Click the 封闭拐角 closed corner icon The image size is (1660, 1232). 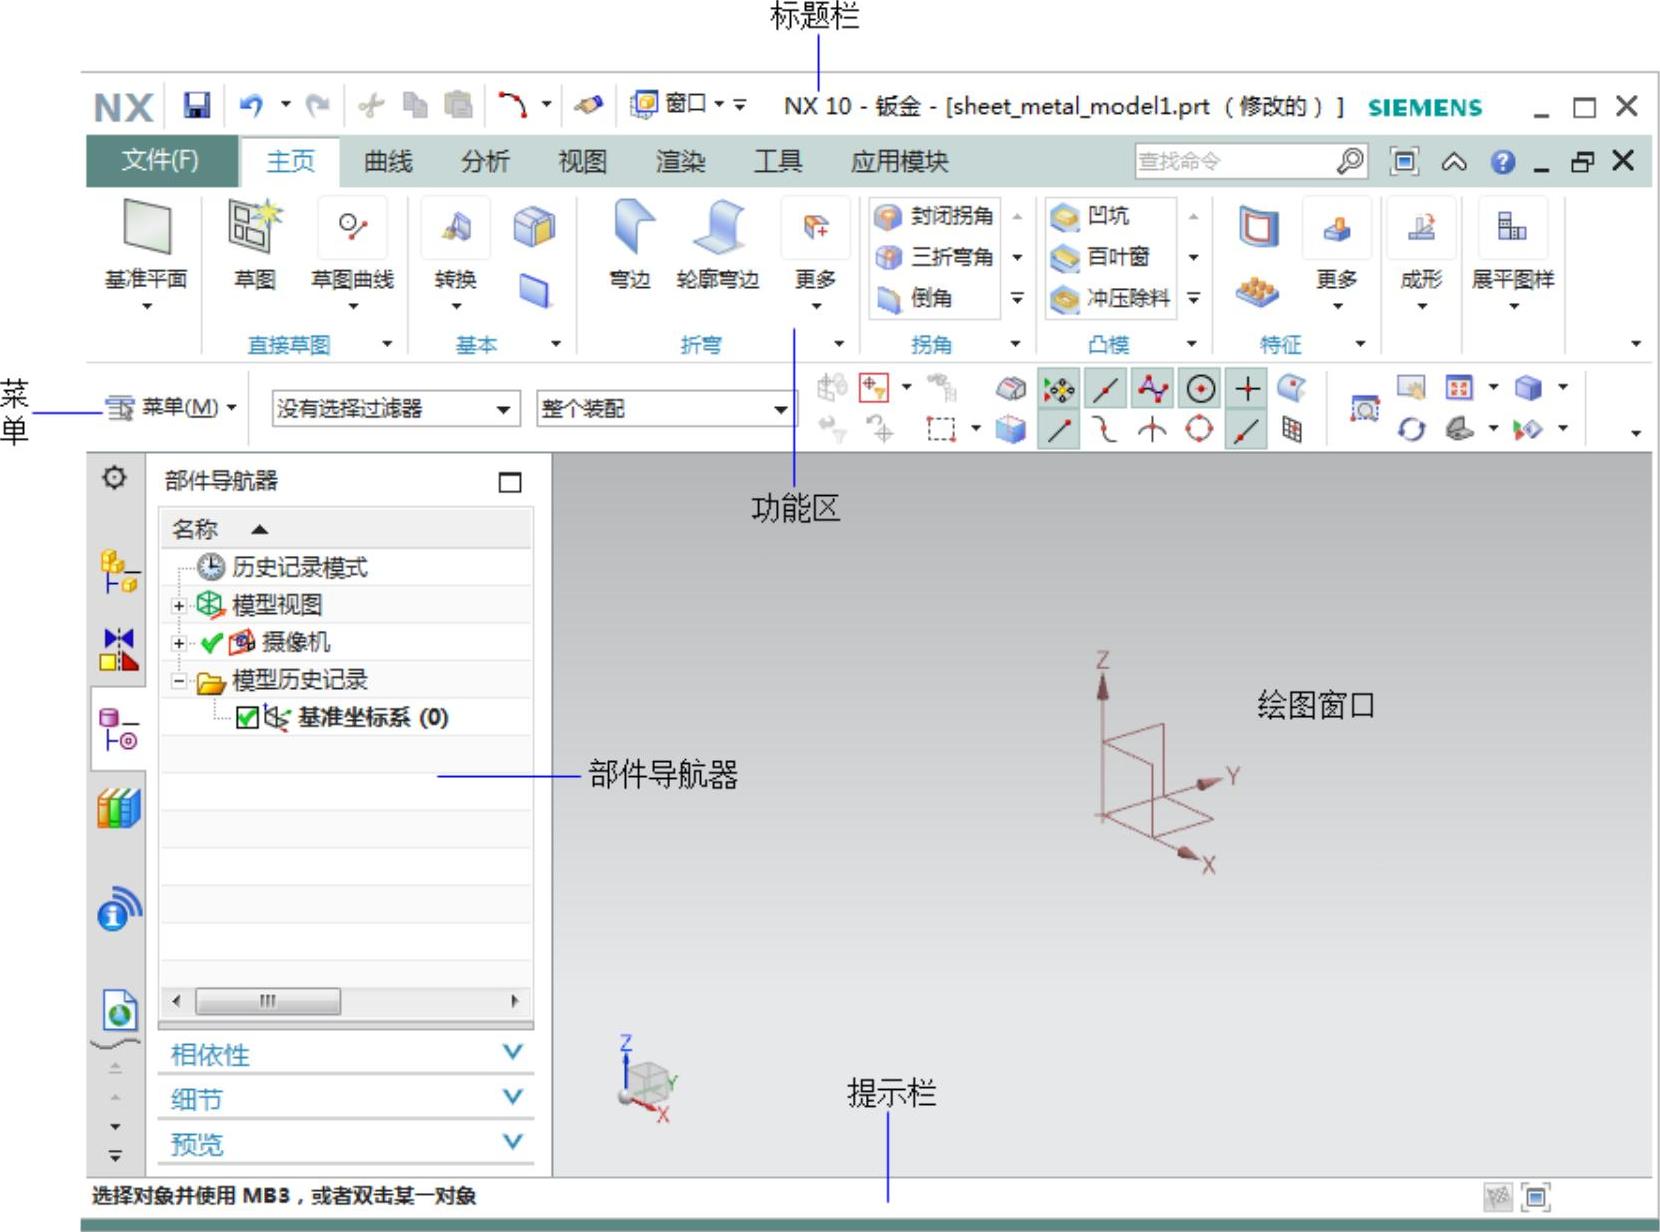point(888,216)
